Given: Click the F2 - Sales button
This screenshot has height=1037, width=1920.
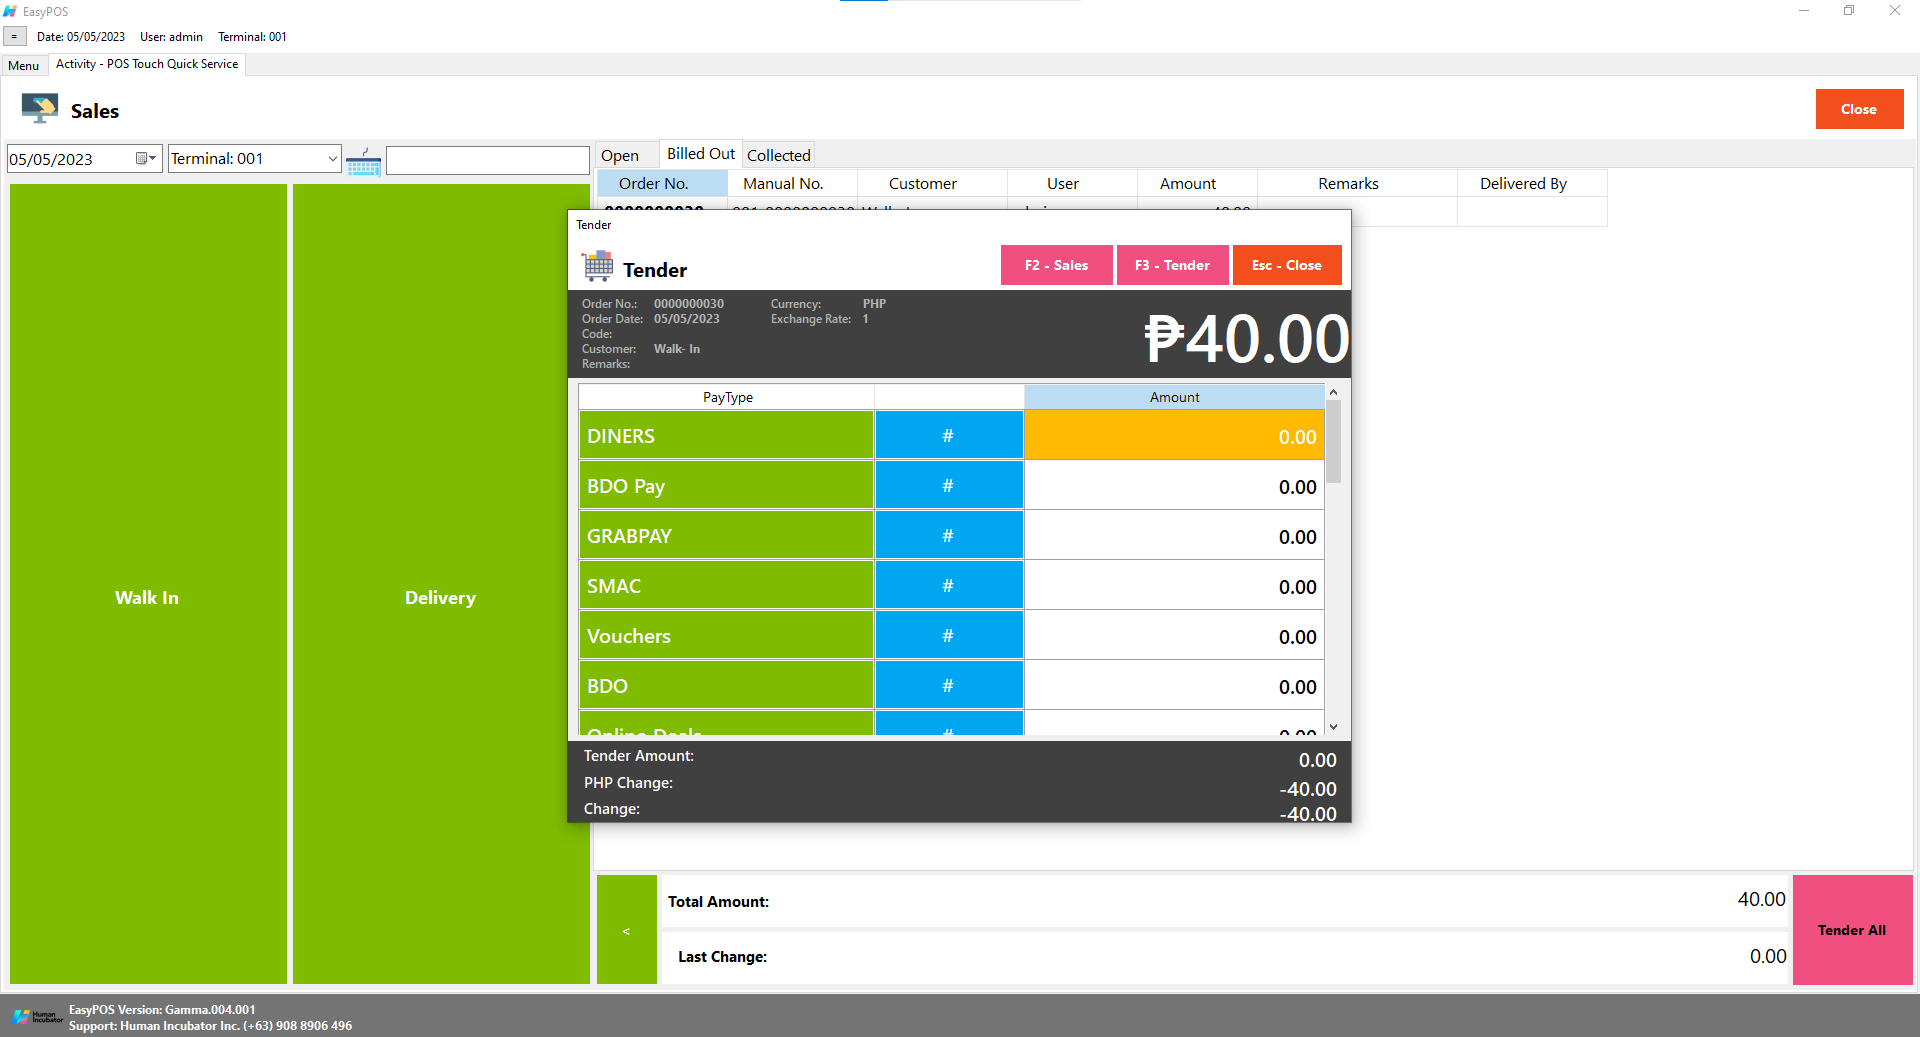Looking at the screenshot, I should point(1056,265).
